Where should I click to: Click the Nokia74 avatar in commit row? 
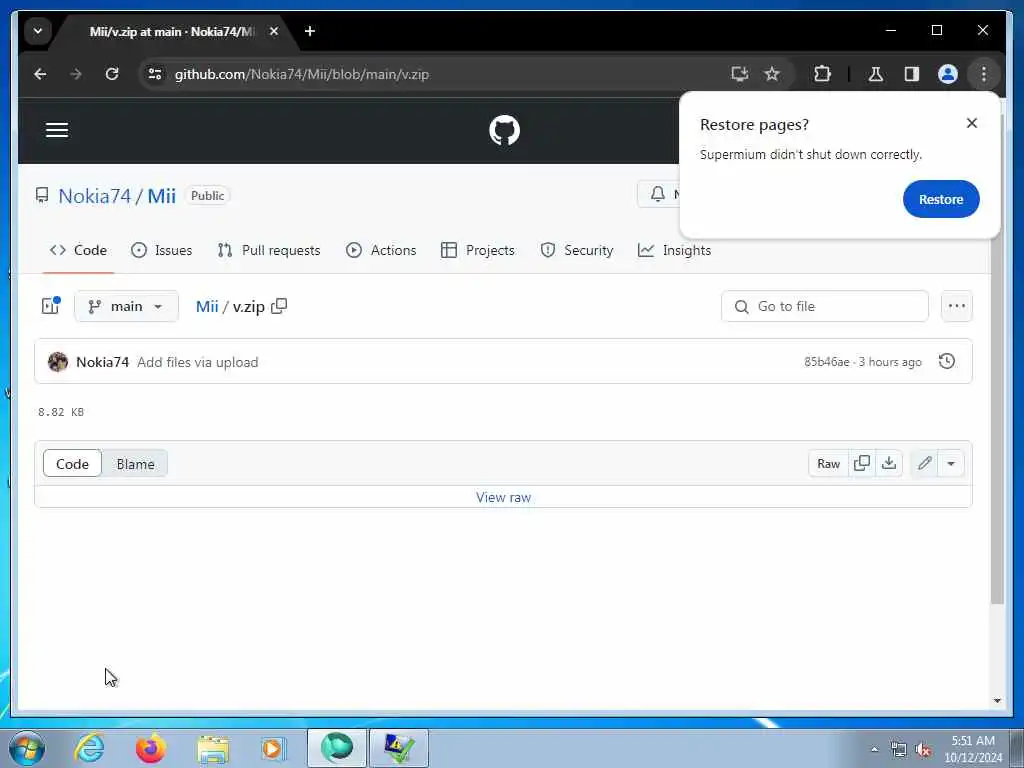point(57,361)
